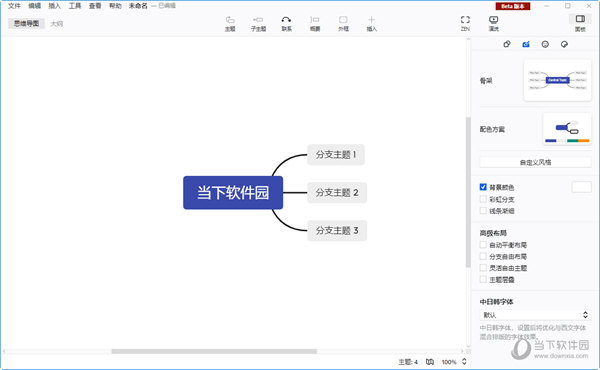Enable 灵活自由主题 checkbox
The height and width of the screenshot is (370, 600).
pyautogui.click(x=483, y=267)
